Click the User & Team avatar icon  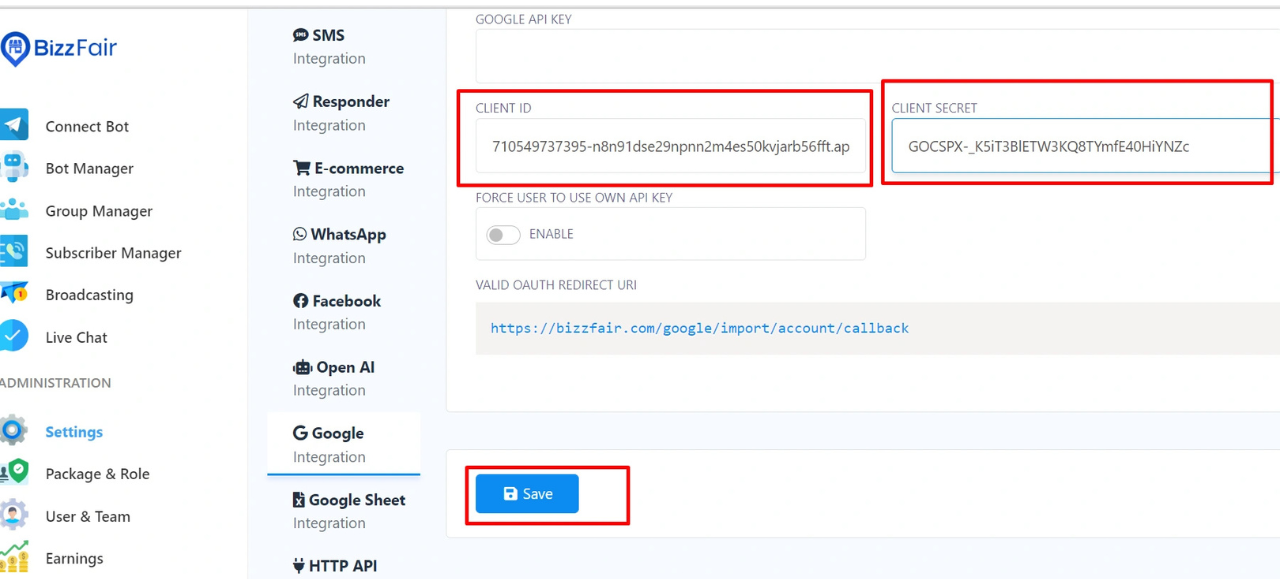pos(13,515)
